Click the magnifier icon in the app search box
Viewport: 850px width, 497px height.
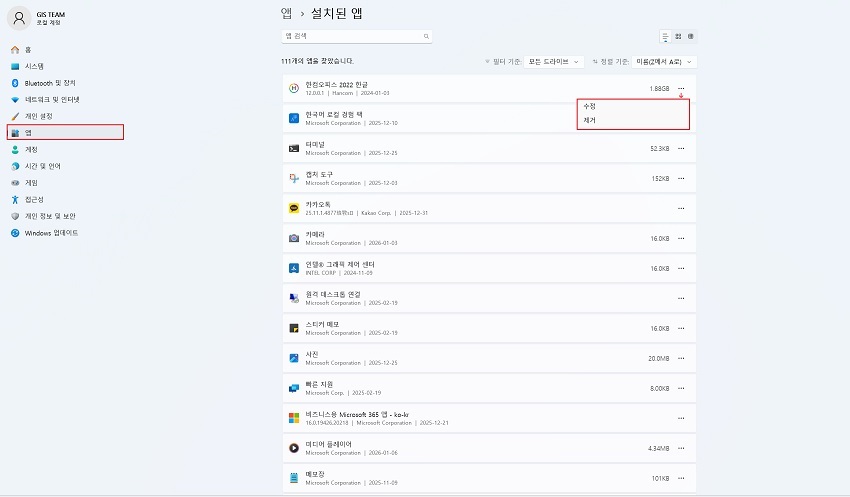click(x=426, y=36)
